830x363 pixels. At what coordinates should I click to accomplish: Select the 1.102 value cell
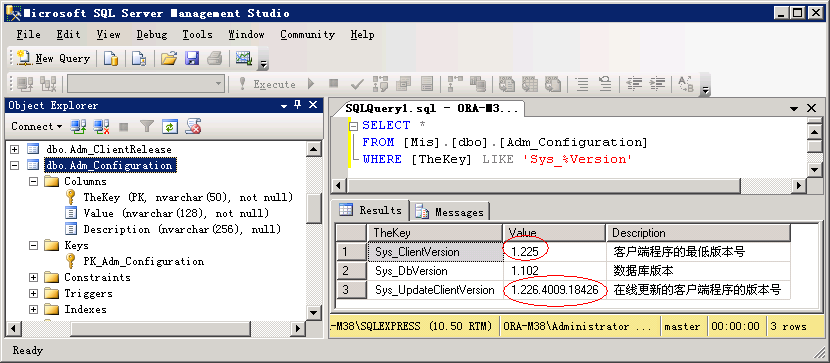click(x=554, y=271)
